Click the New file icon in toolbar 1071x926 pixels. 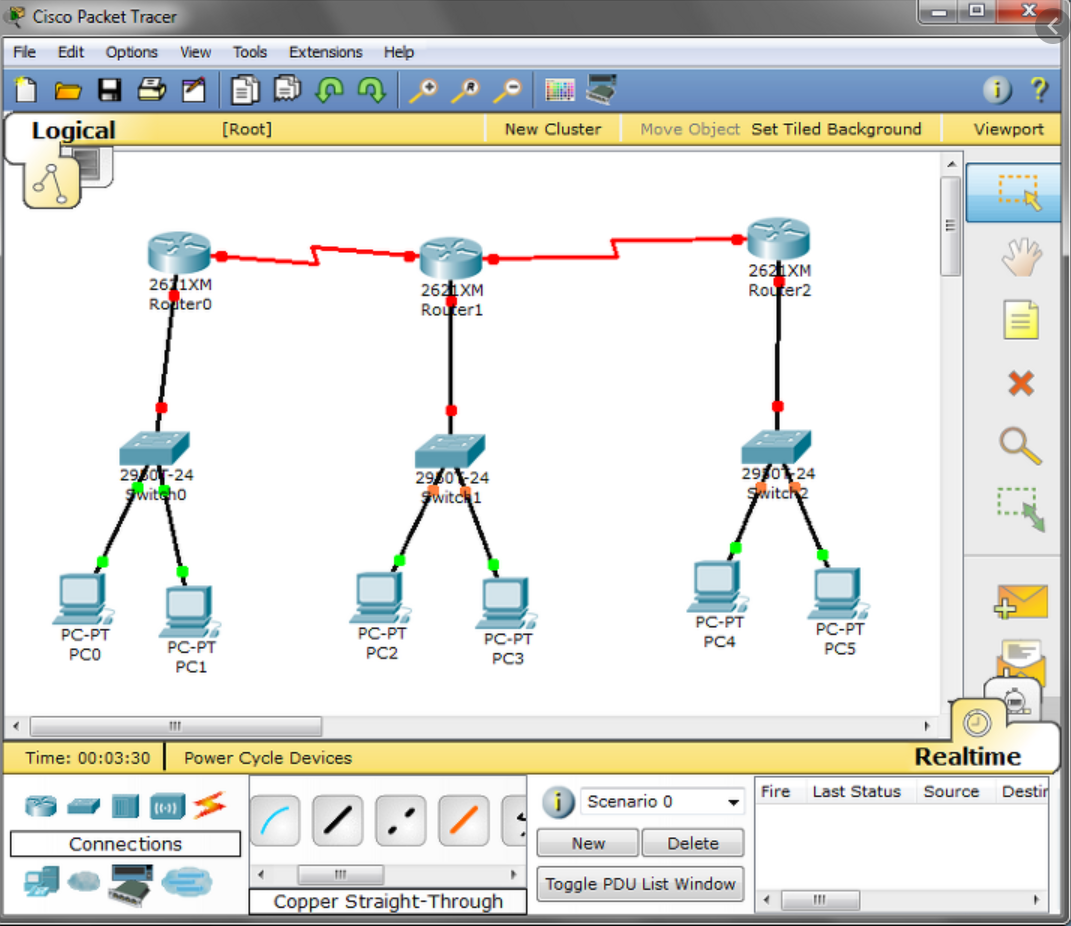point(26,89)
